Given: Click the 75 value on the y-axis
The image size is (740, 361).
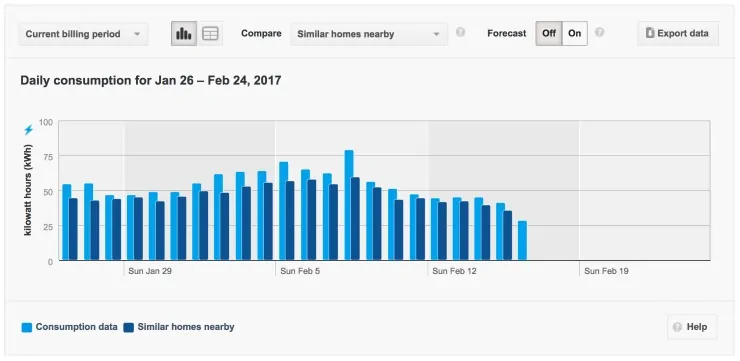Looking at the screenshot, I should [49, 157].
